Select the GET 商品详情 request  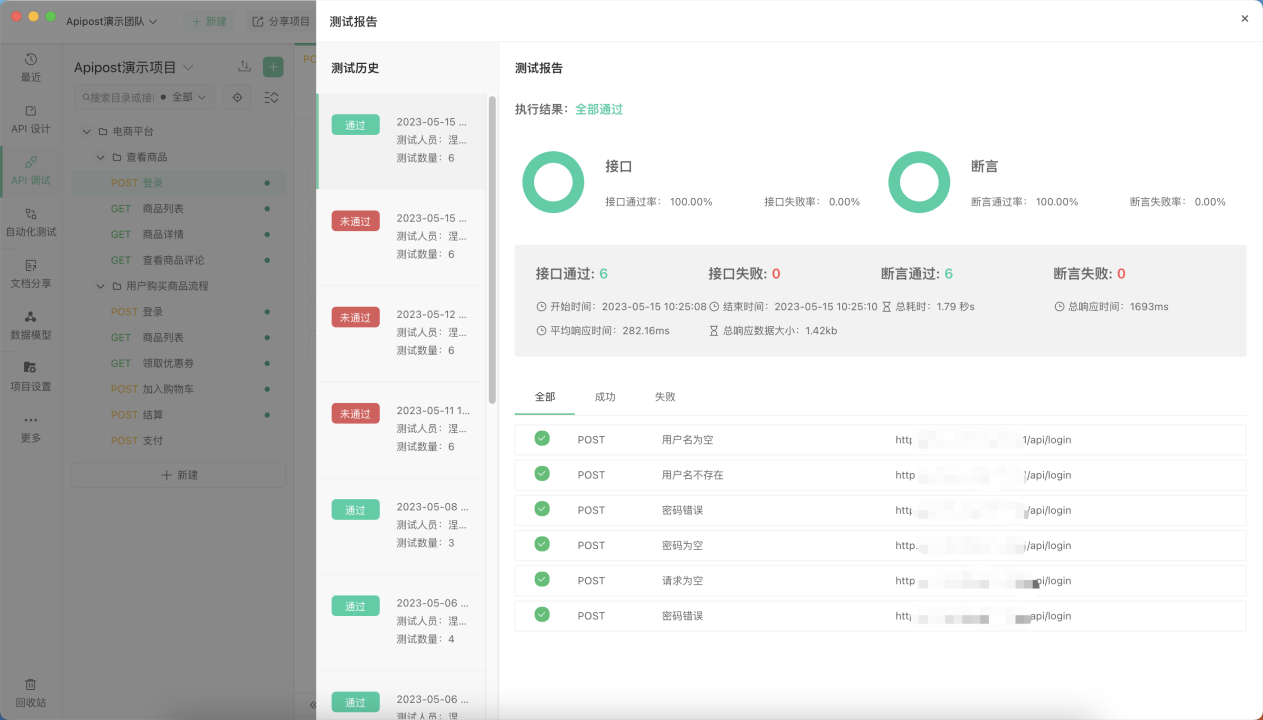[x=179, y=234]
